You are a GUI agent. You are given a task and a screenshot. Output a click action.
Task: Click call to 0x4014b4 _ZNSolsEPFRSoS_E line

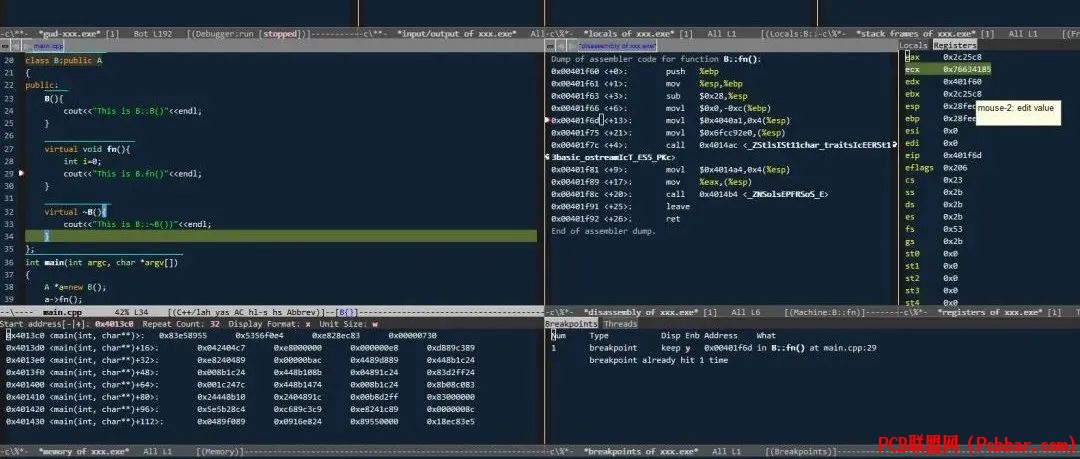pyautogui.click(x=689, y=194)
